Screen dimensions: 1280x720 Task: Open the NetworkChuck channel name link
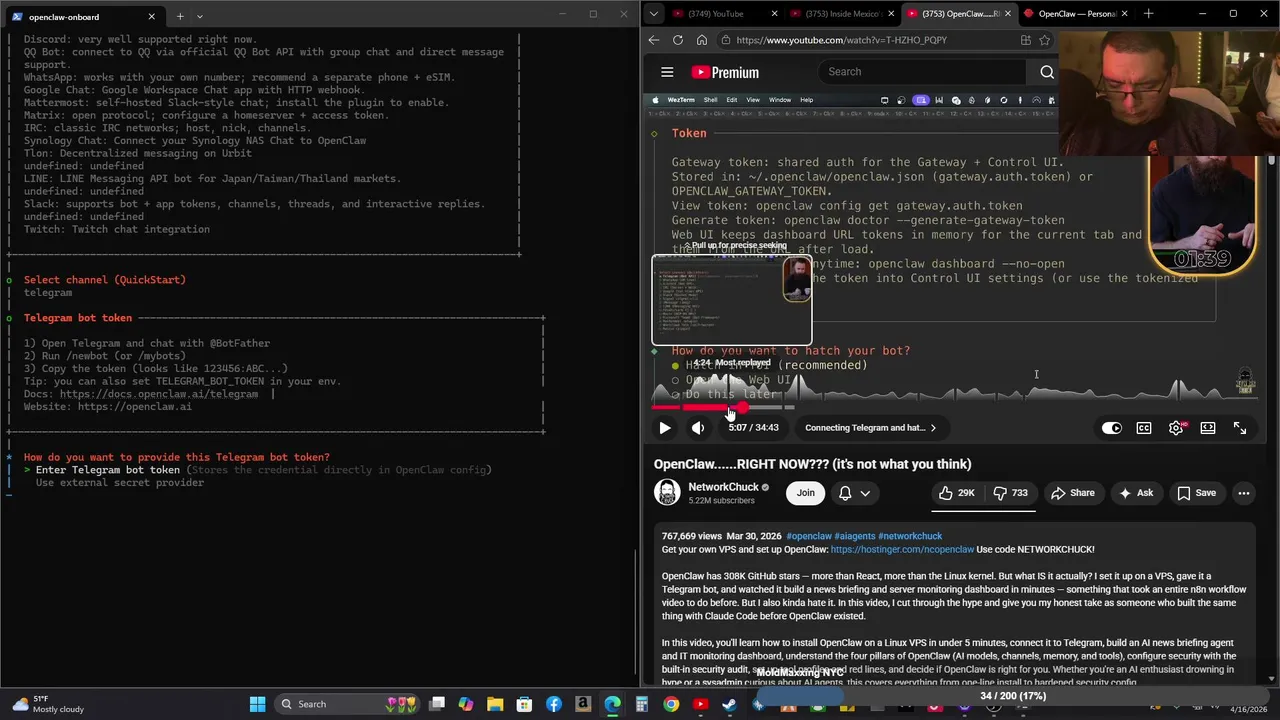point(724,487)
